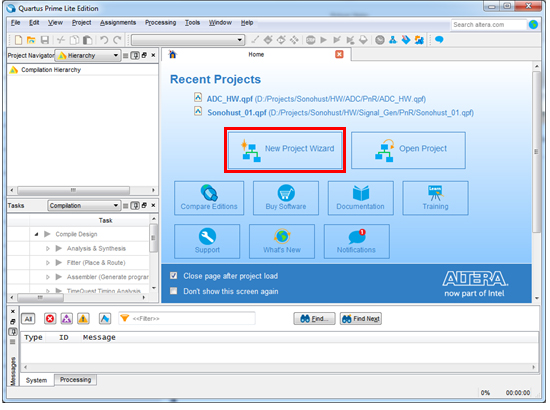Click the yellow warning filter icon

coord(83,318)
